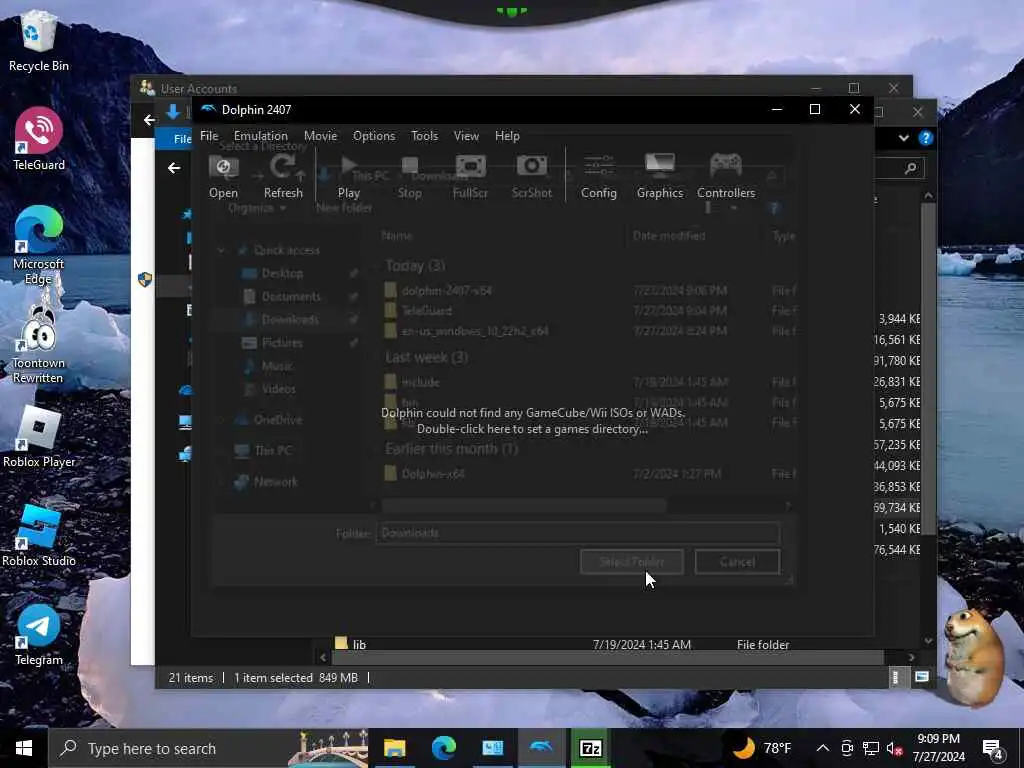Select the Microsoft Edge desktop shortcut
1024x768 pixels.
39,245
